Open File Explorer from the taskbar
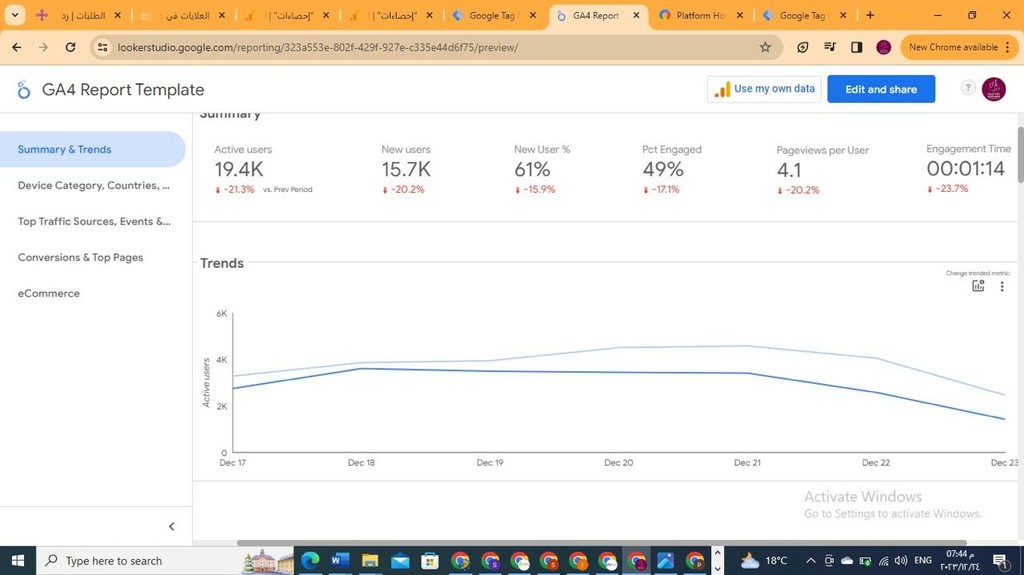 pyautogui.click(x=370, y=561)
